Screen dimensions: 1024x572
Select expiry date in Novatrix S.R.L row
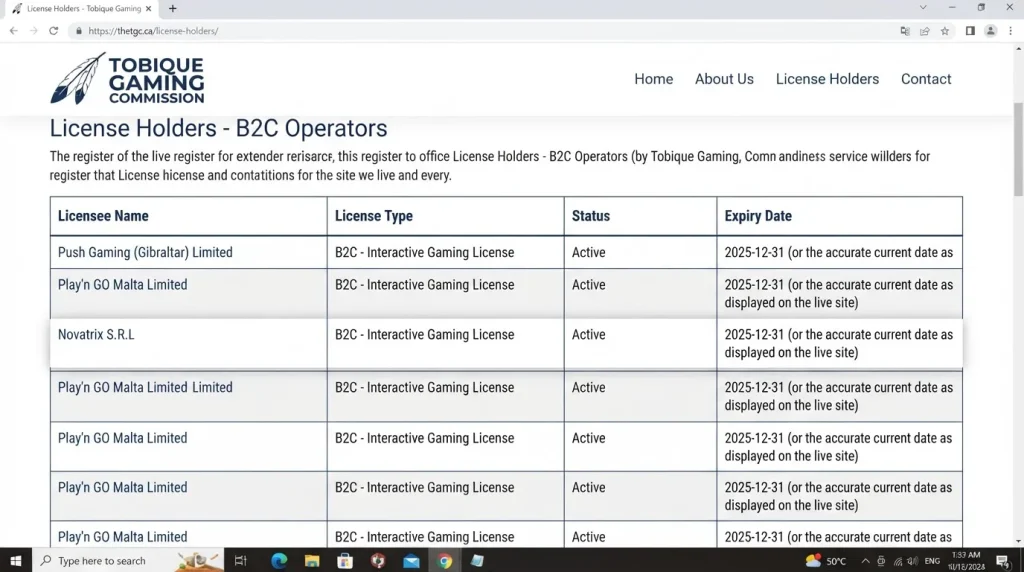pyautogui.click(x=839, y=343)
